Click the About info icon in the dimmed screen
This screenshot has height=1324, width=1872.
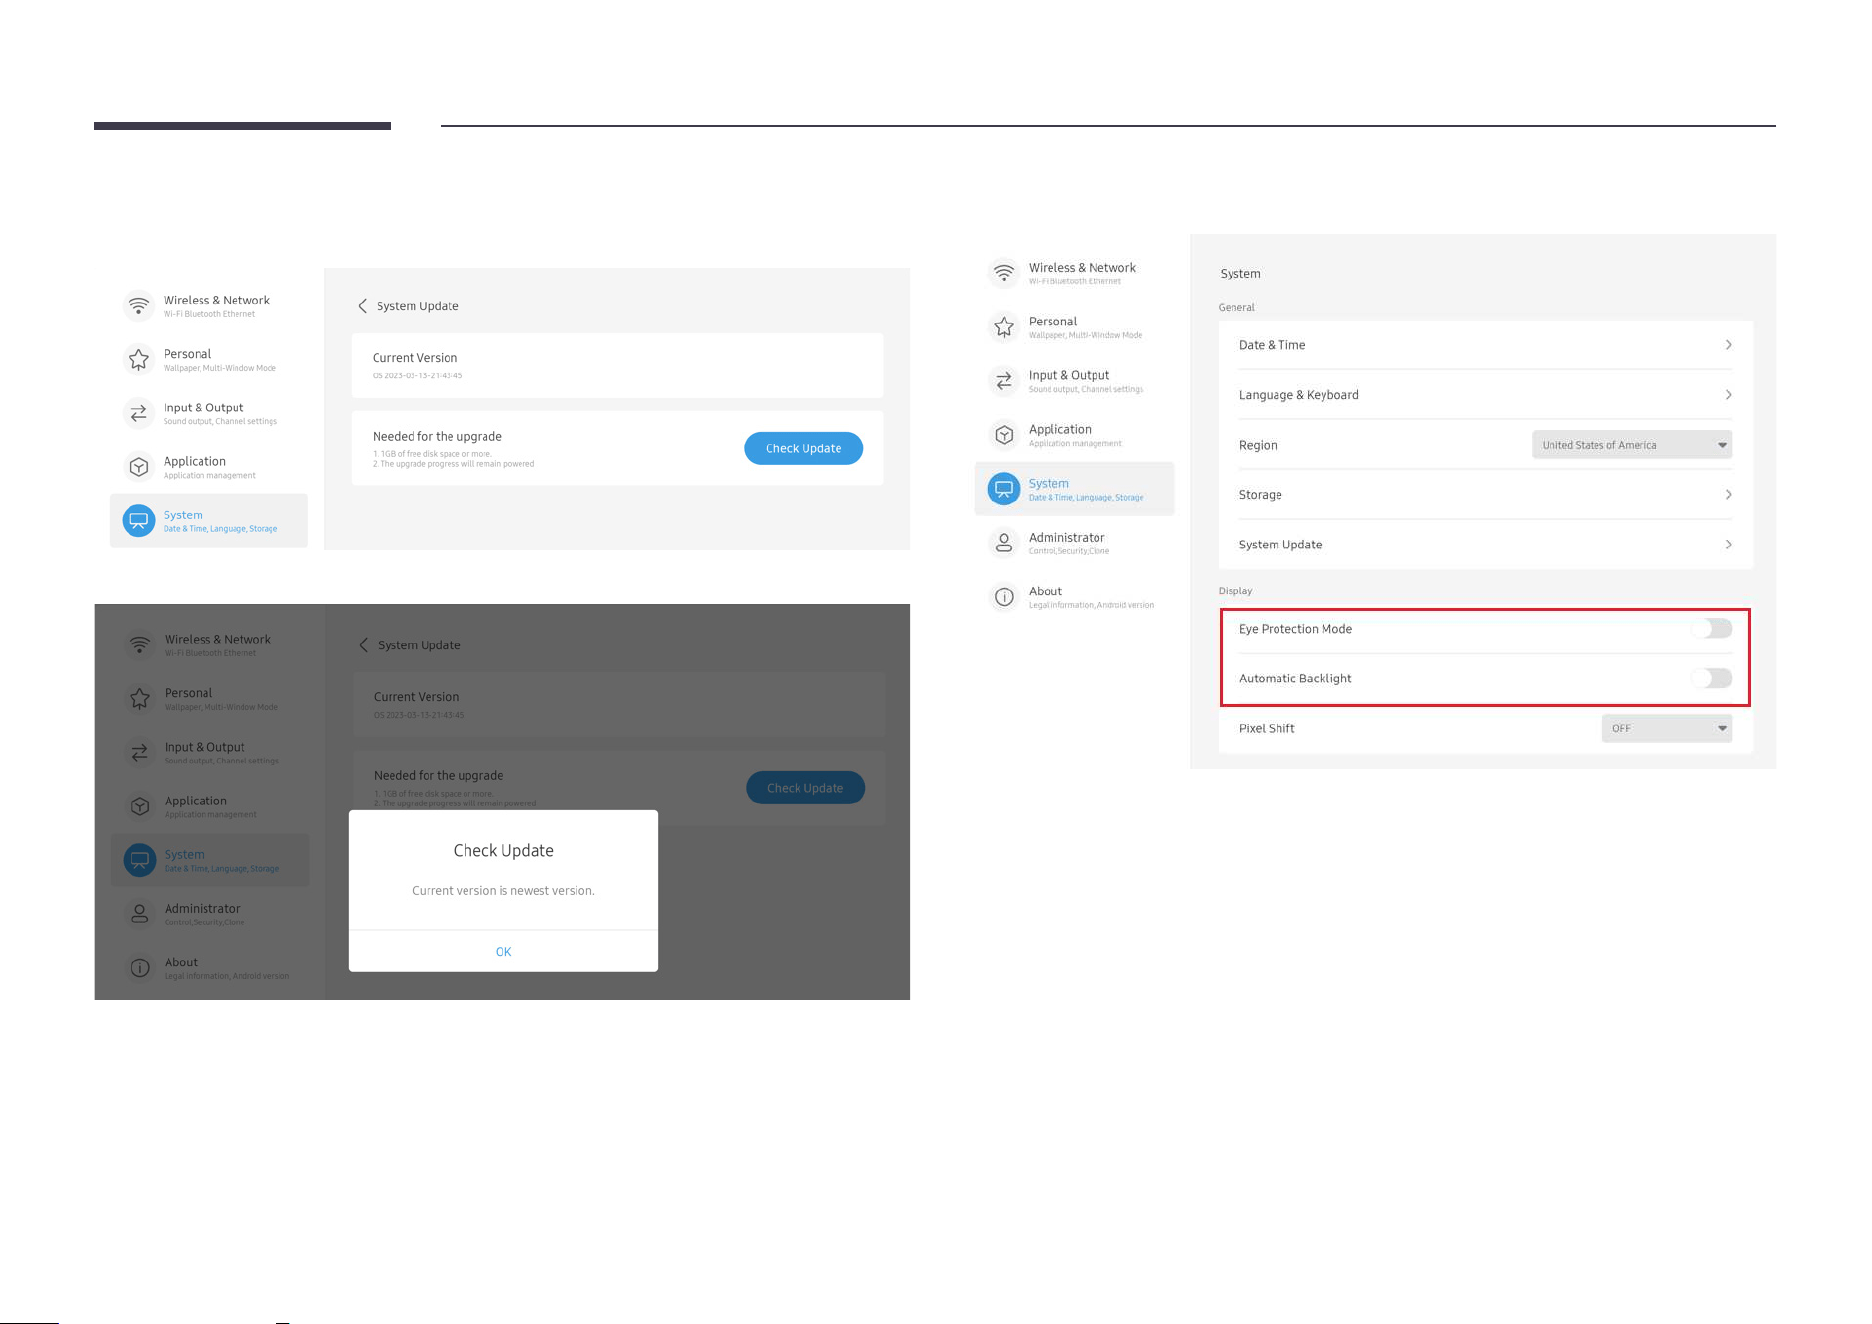[140, 968]
